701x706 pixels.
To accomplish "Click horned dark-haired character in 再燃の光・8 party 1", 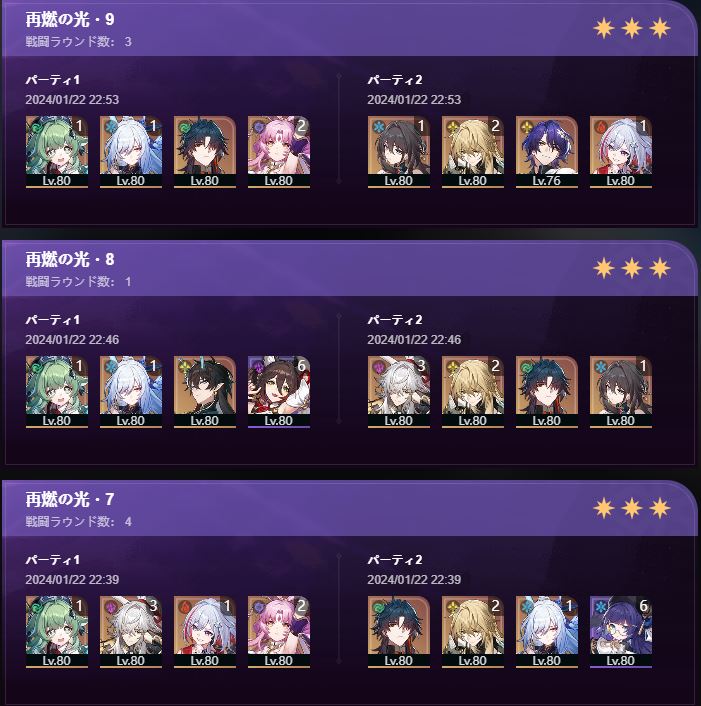I will [x=205, y=392].
